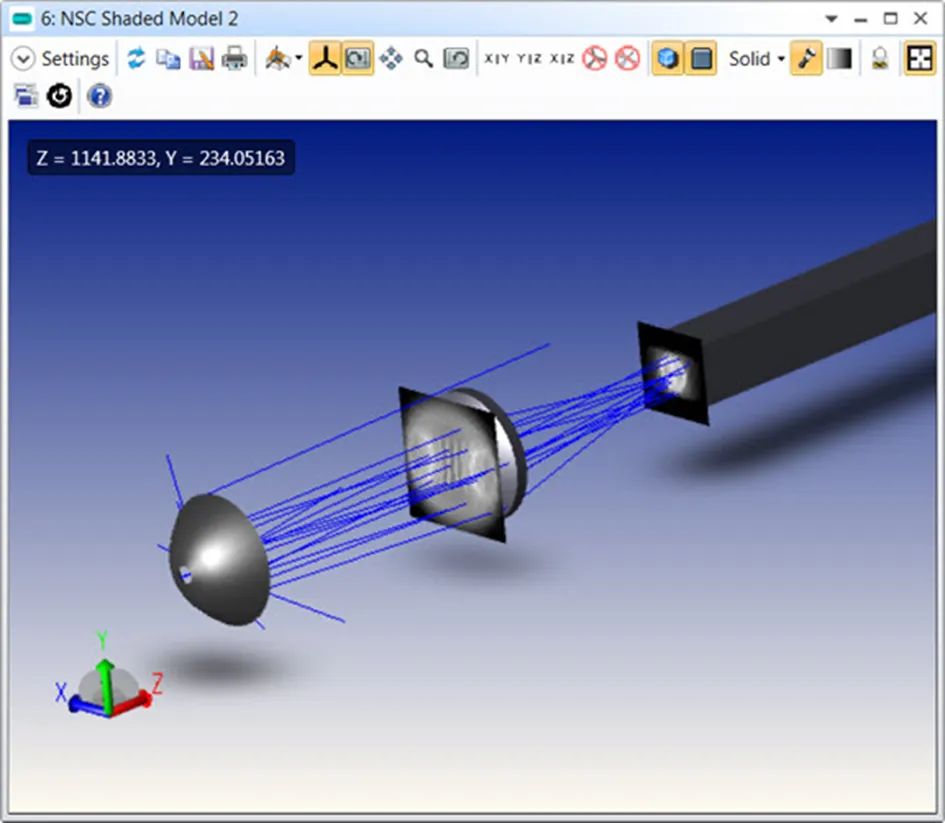Expand the Settings chevron
945x823 pixels.
23,58
